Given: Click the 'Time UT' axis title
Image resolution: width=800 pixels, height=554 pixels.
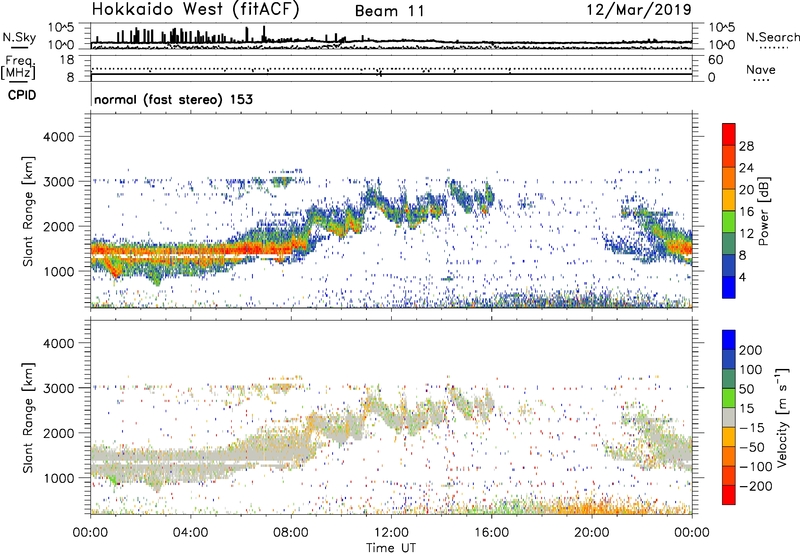Looking at the screenshot, I should pos(391,548).
